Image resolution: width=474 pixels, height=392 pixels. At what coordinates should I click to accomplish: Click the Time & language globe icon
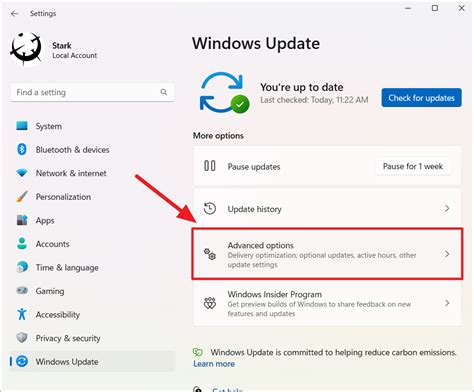(22, 267)
